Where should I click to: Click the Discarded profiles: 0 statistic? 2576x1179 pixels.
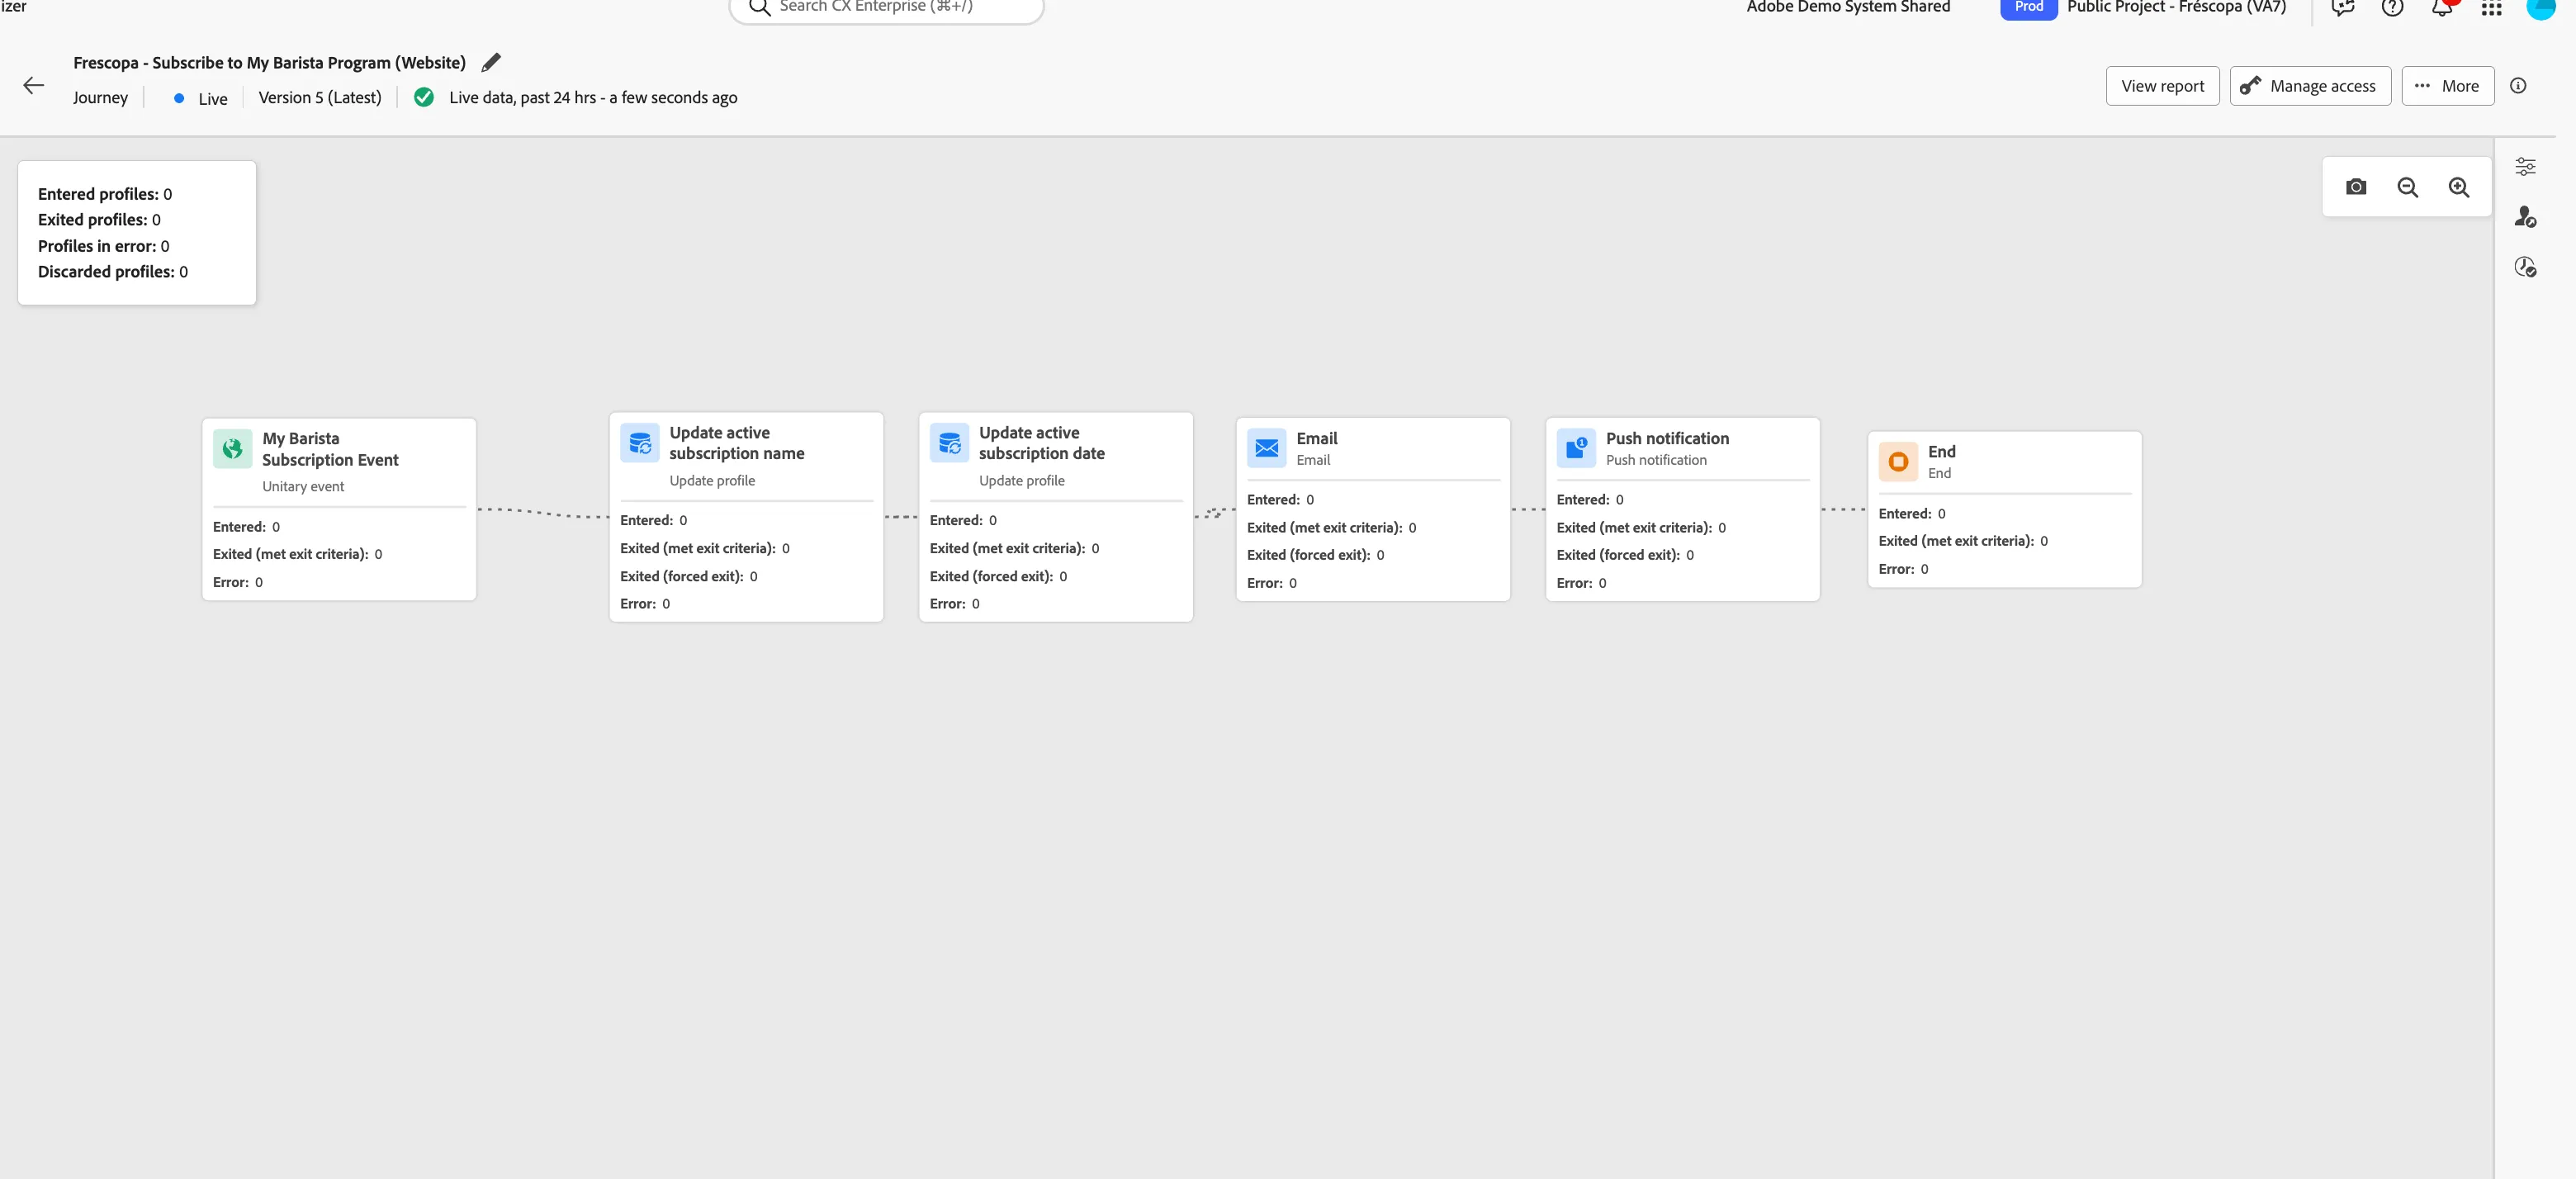113,272
